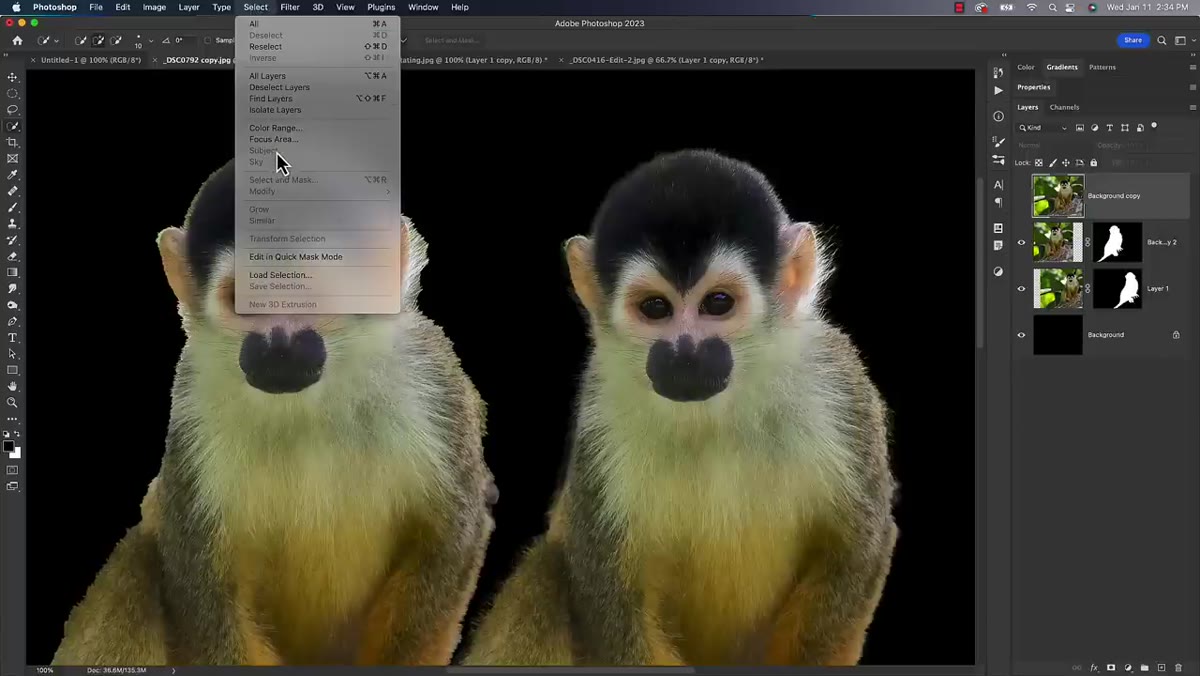Select the Pen tool
The height and width of the screenshot is (676, 1200).
click(13, 321)
